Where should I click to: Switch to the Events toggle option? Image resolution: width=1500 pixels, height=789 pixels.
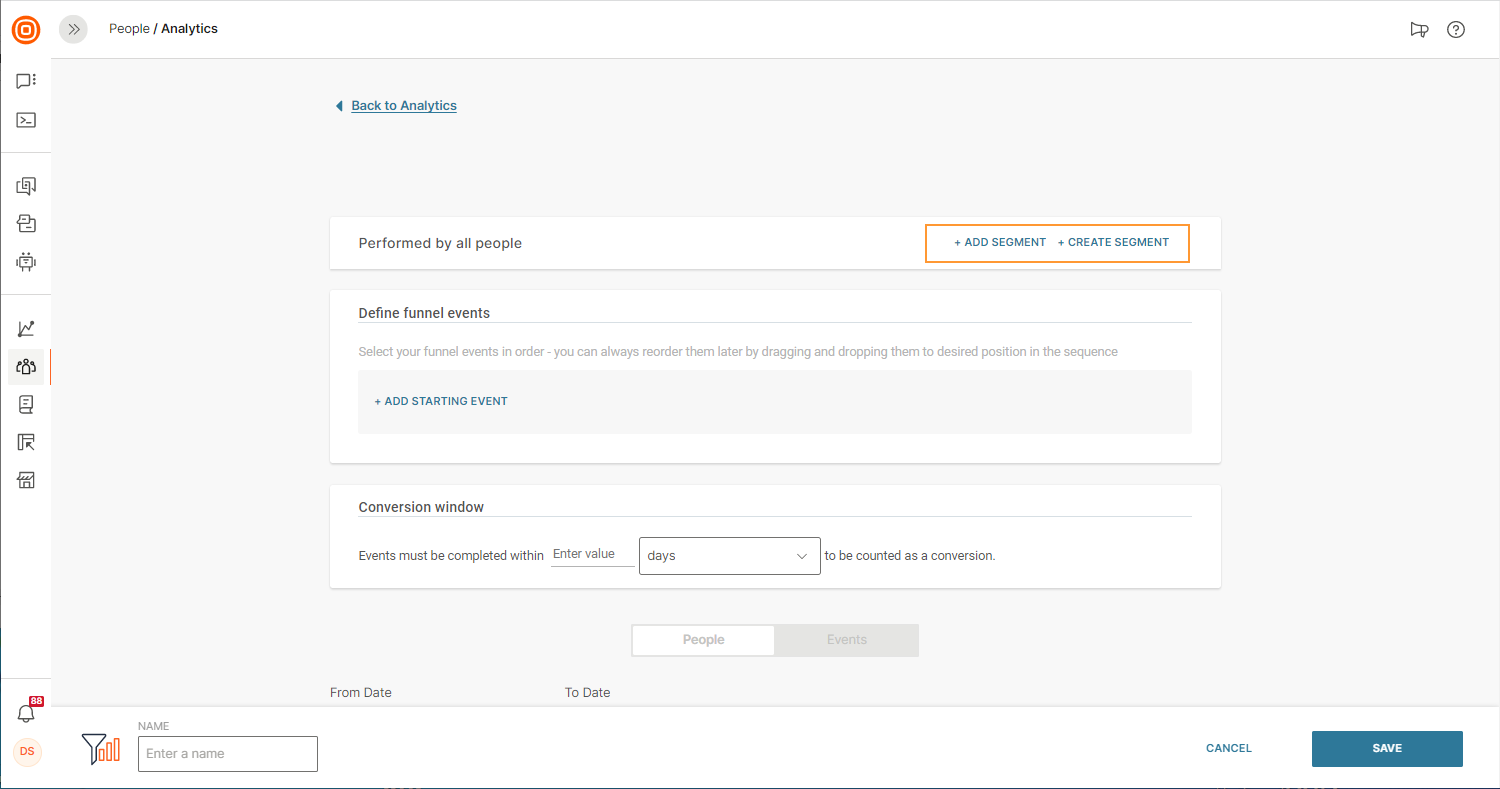pos(846,640)
